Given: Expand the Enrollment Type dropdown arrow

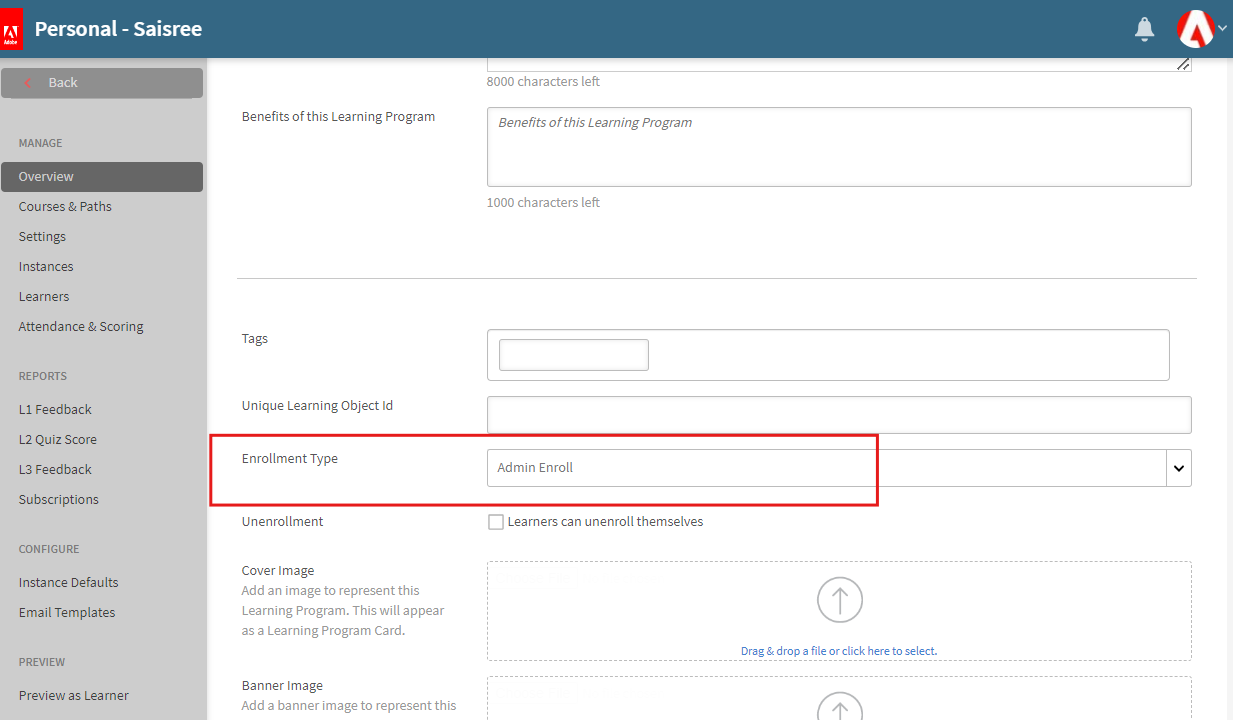Looking at the screenshot, I should click(x=1178, y=468).
